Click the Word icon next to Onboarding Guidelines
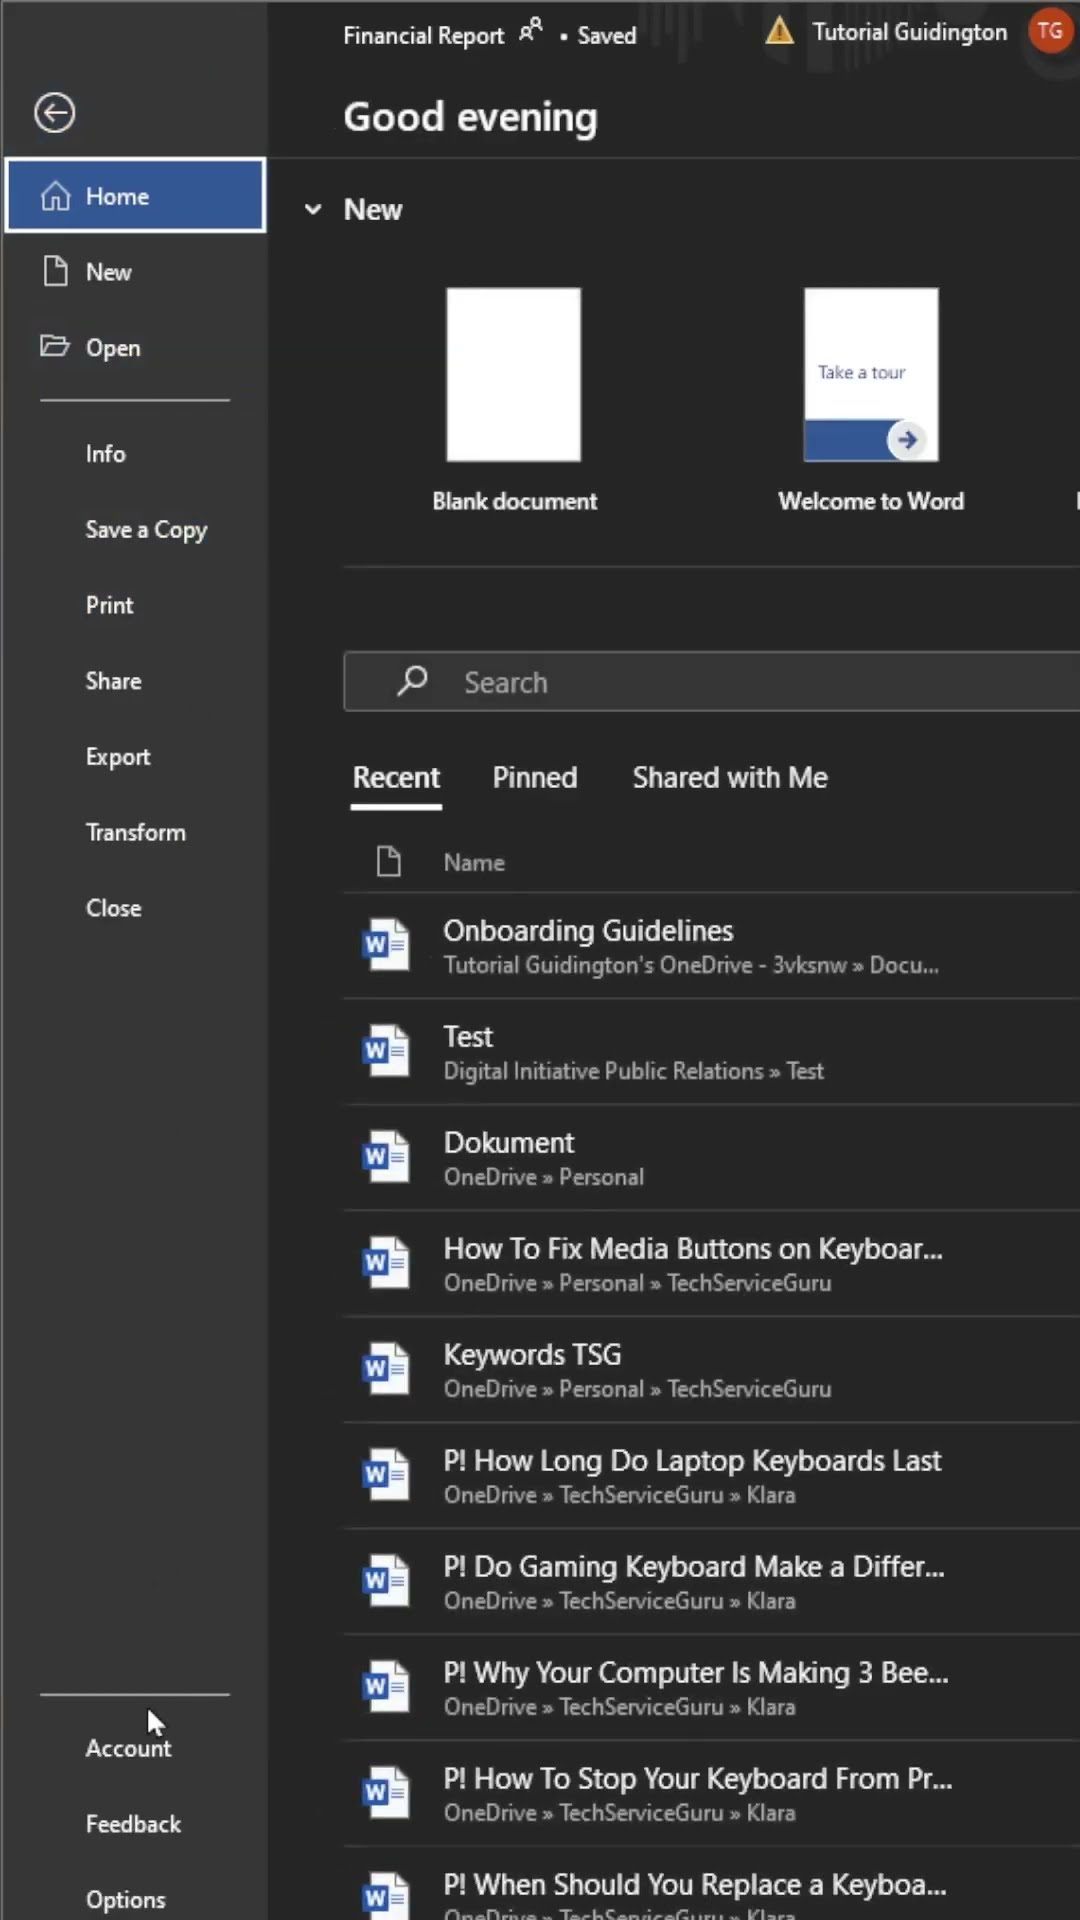The width and height of the screenshot is (1080, 1920). pos(386,945)
